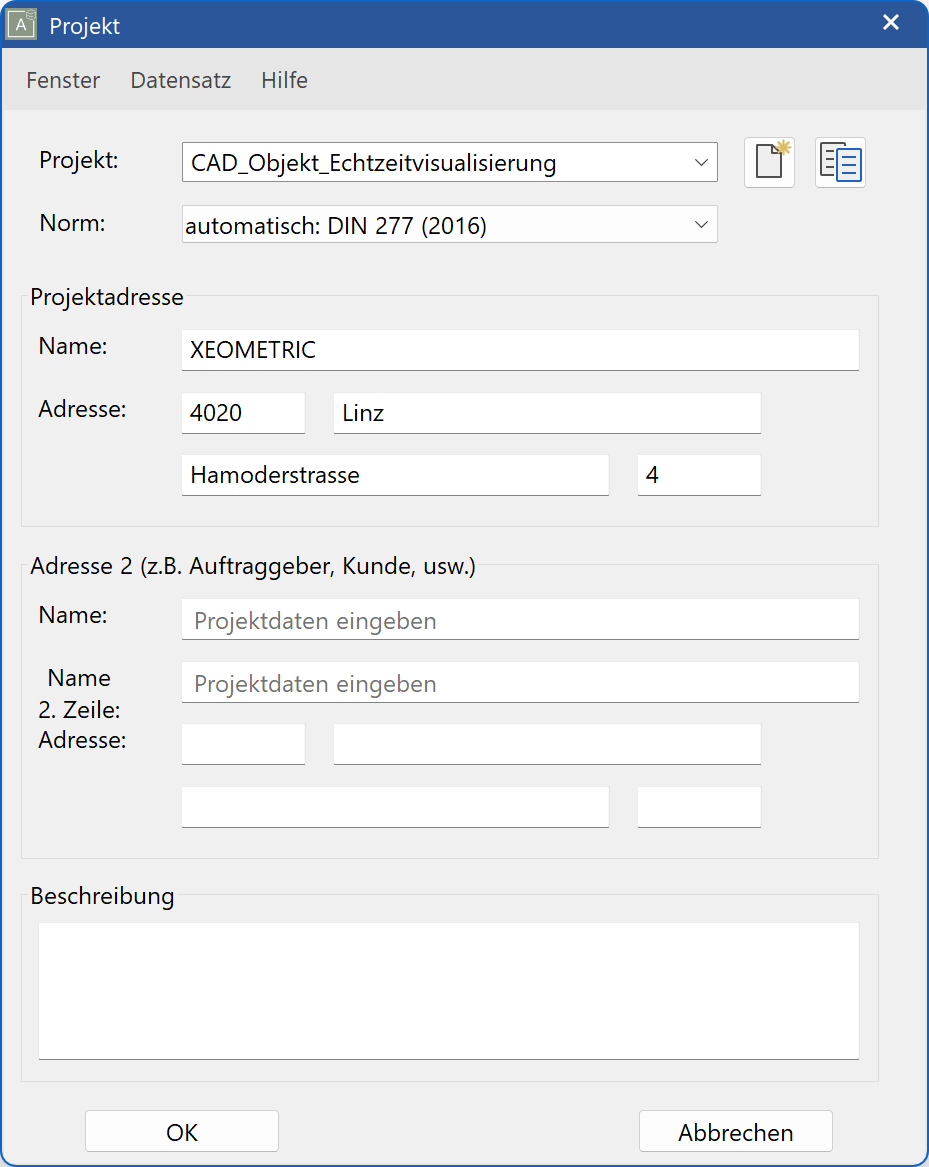Click the house number field showing 4
This screenshot has width=929, height=1167.
699,475
